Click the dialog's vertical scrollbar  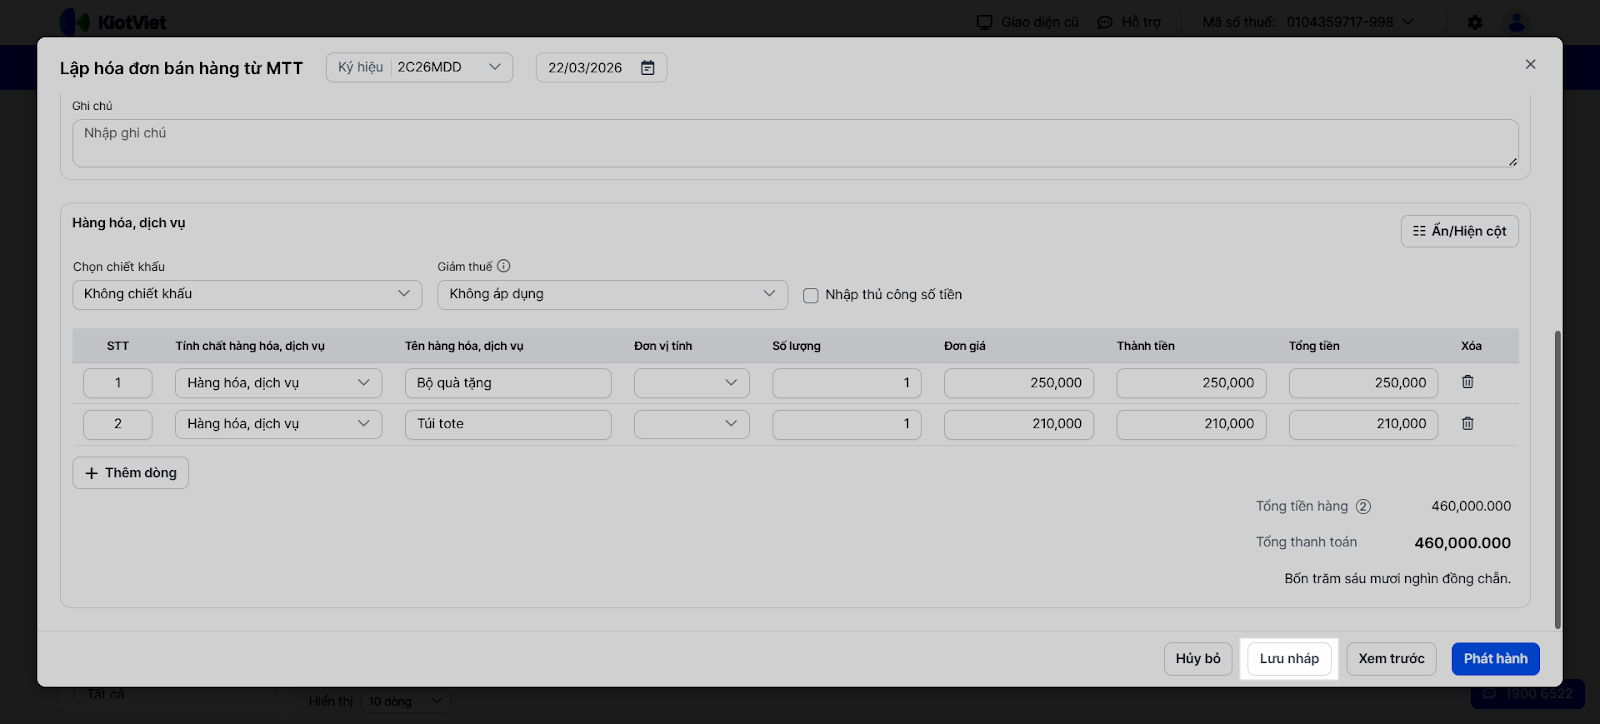(x=1557, y=480)
